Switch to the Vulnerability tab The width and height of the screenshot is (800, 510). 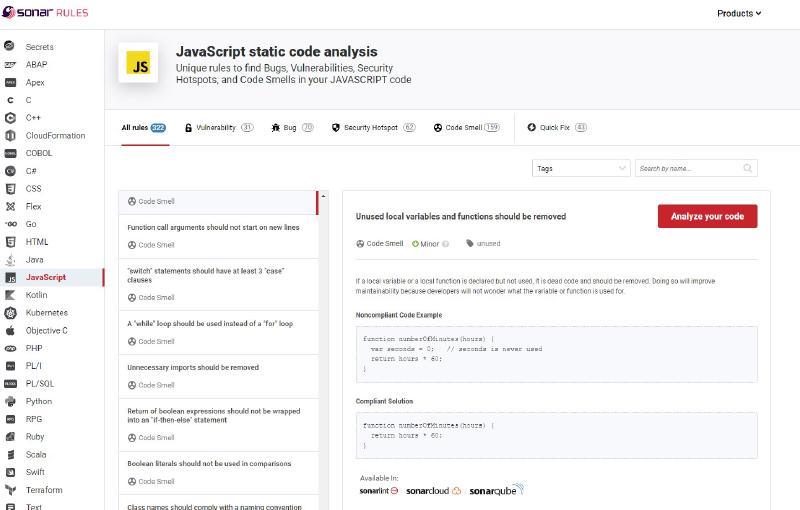pos(219,128)
